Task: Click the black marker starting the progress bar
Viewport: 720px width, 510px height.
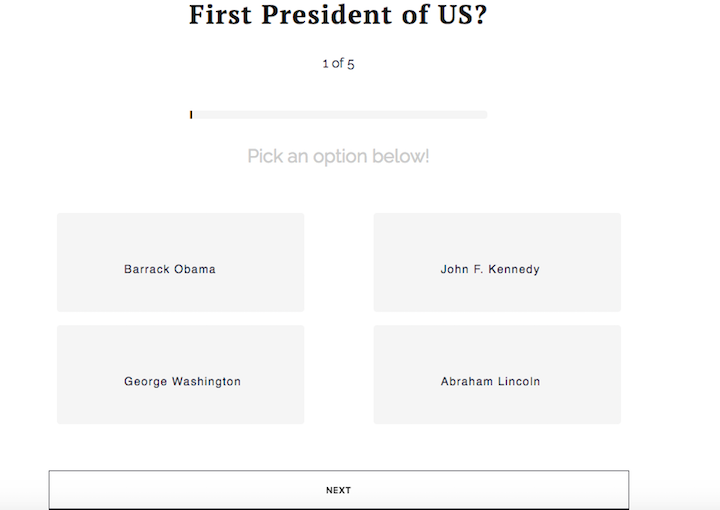Action: click(191, 115)
